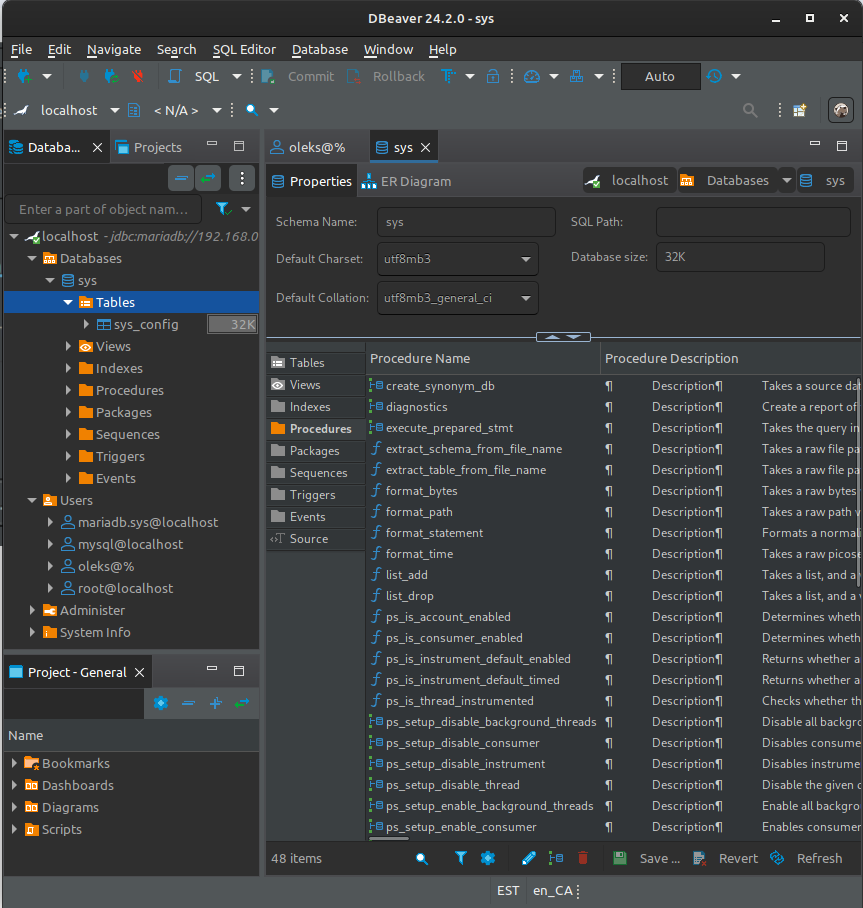Click the New Connection plug icon

pos(25,76)
